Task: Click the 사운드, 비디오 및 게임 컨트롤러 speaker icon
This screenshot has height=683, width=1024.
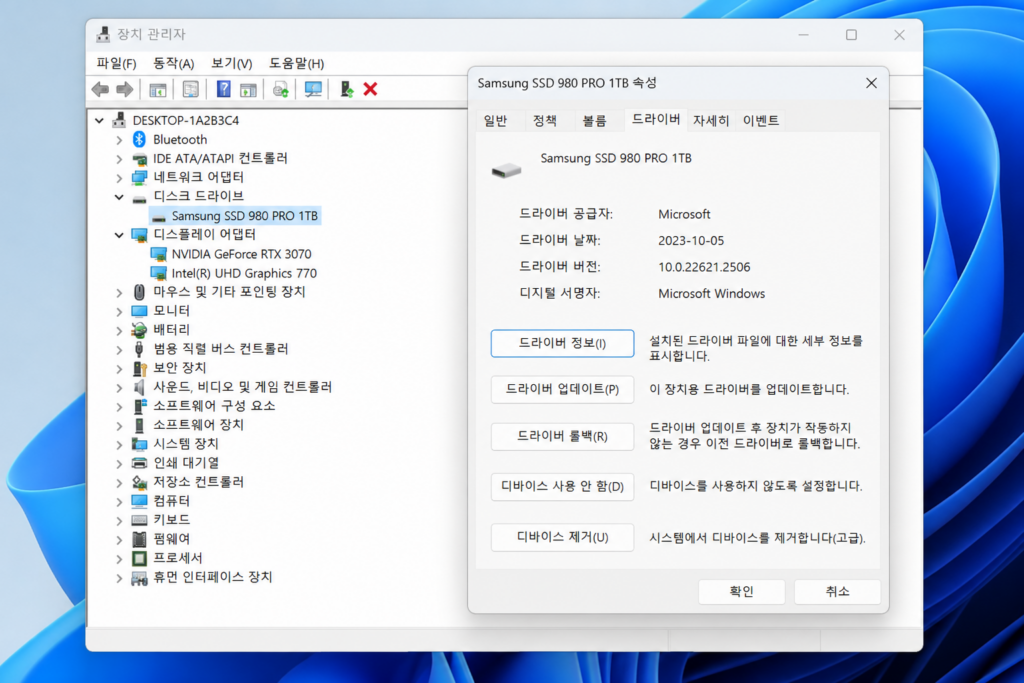Action: [139, 387]
